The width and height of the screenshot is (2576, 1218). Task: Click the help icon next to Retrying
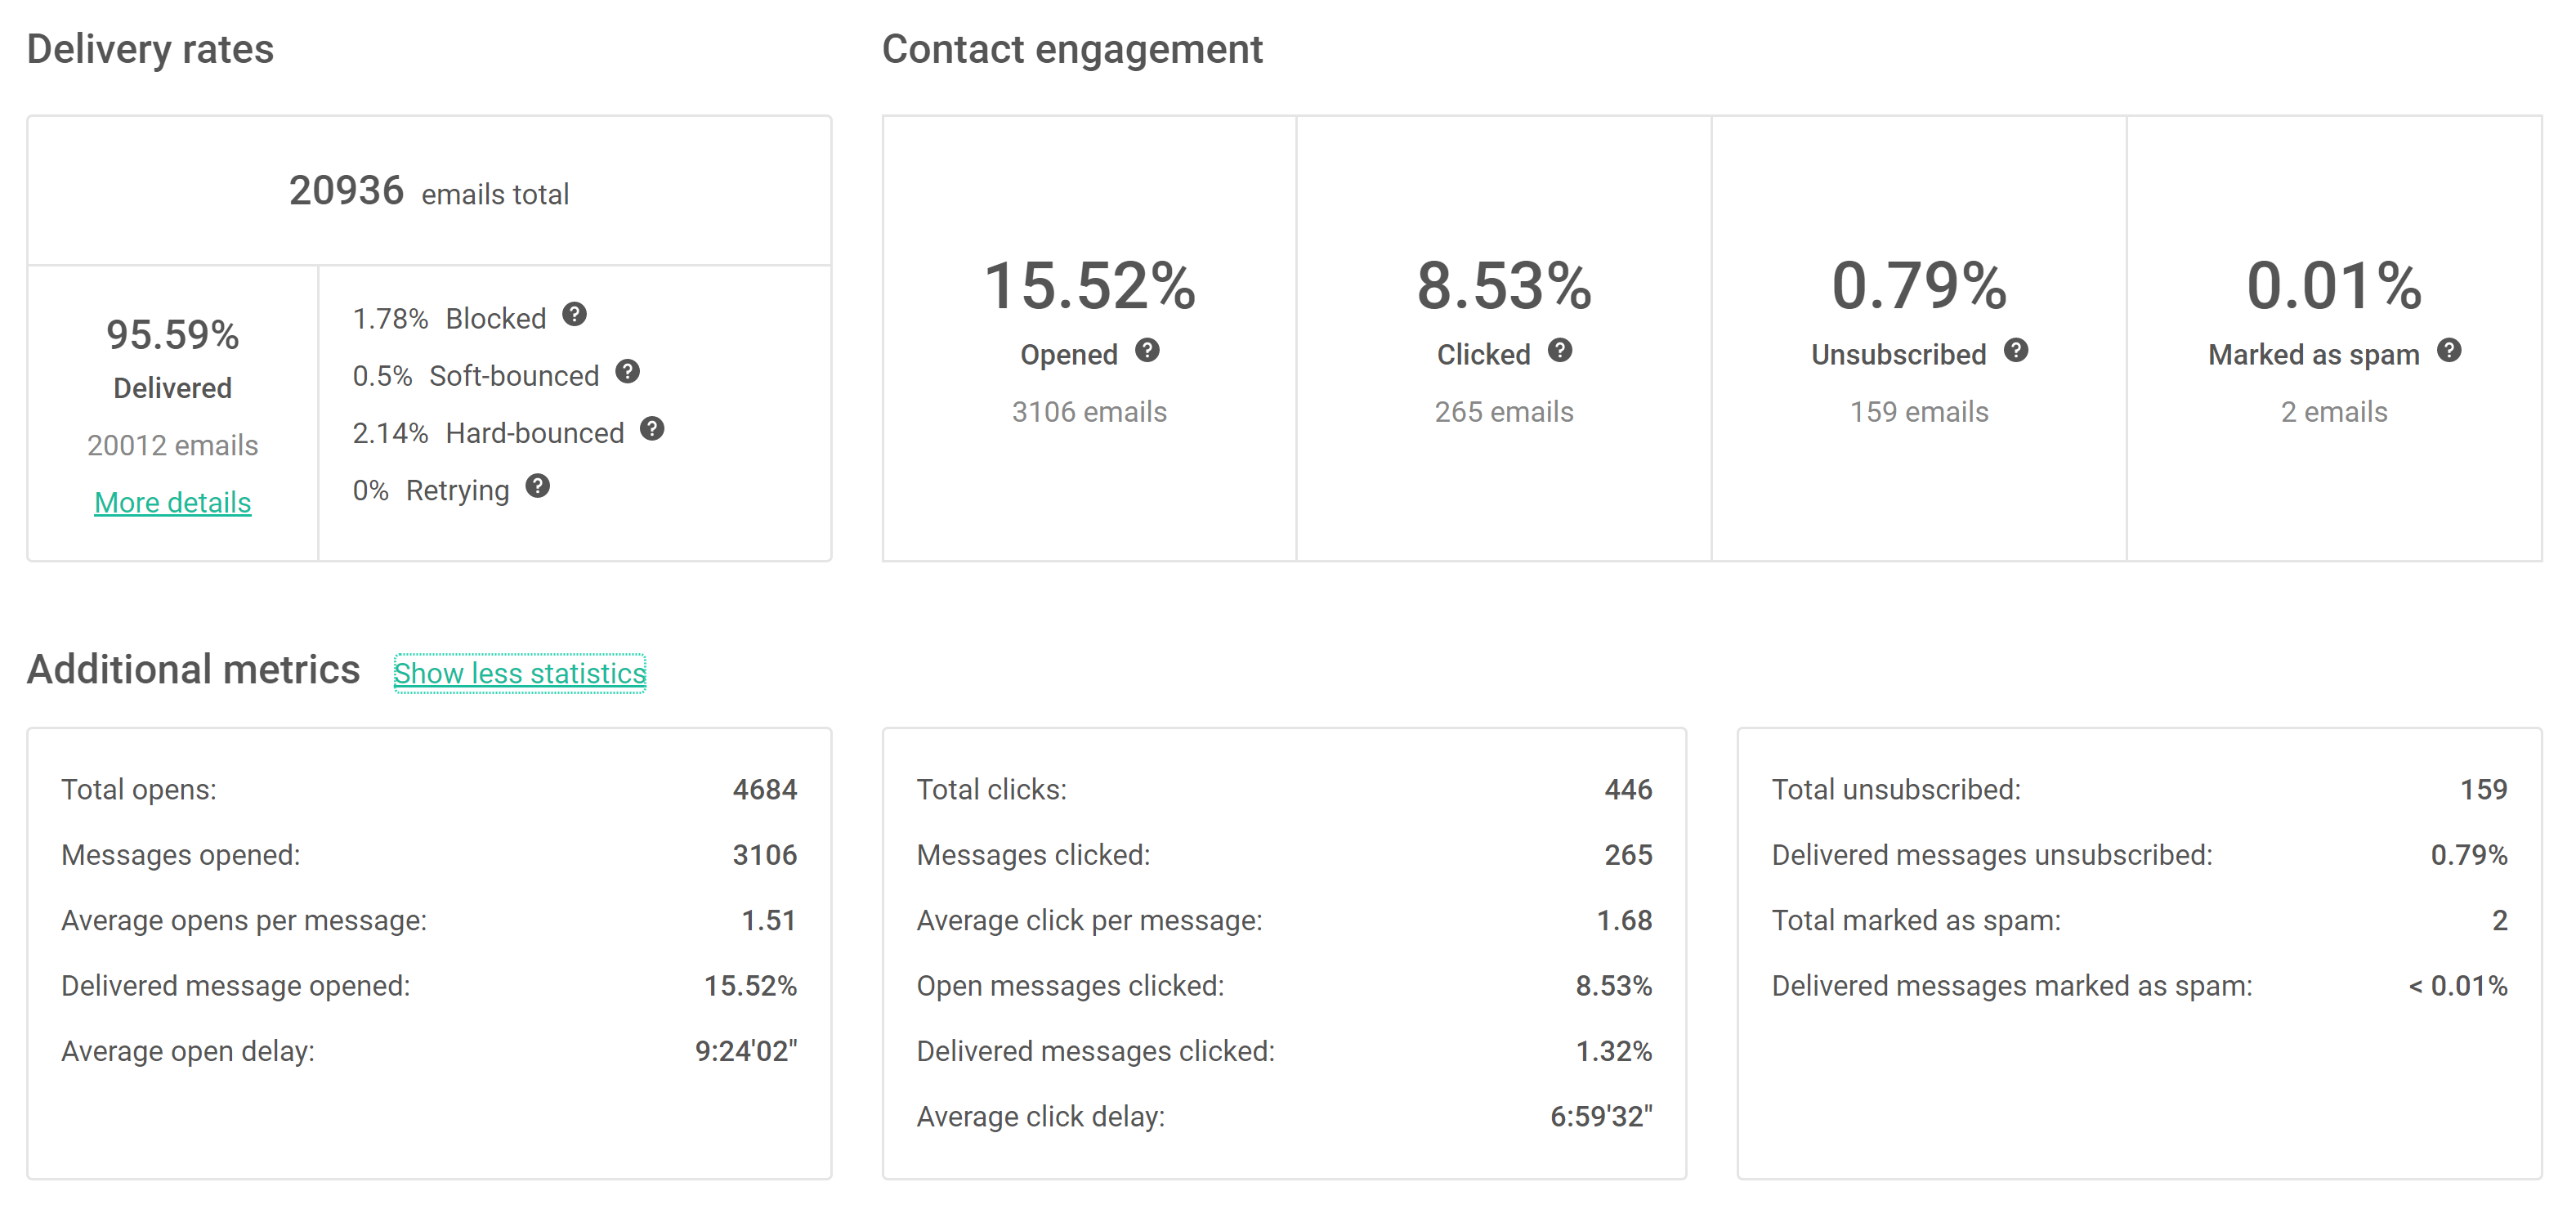[538, 486]
